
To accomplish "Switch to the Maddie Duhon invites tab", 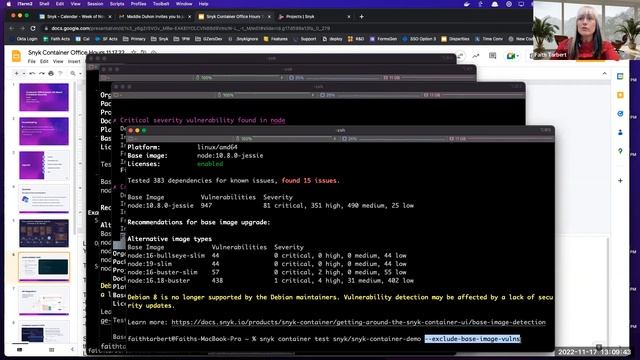I will [155, 17].
